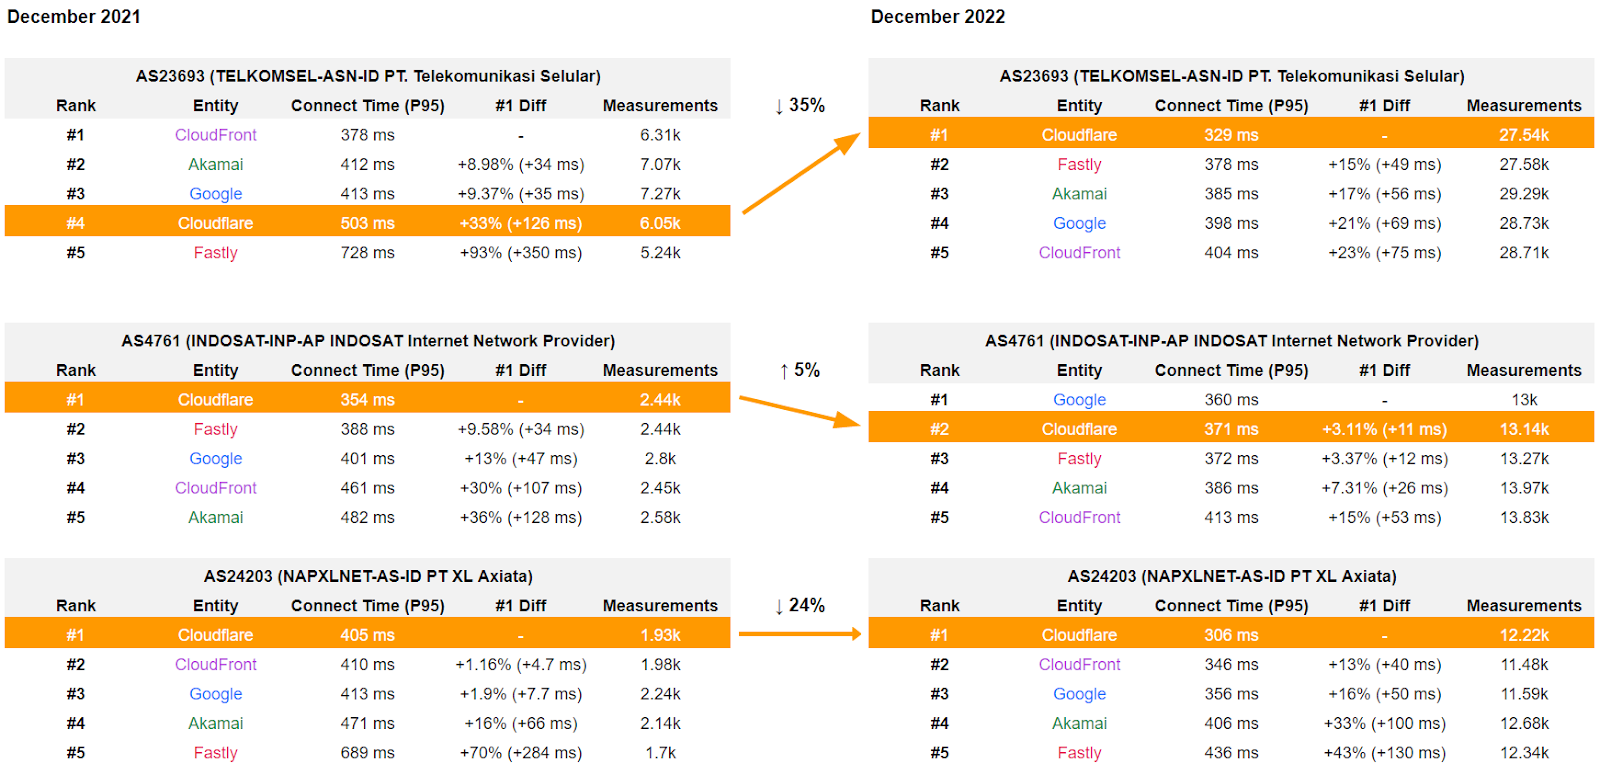Click the up arrow 5% change indicator
1600x775 pixels.
click(800, 370)
